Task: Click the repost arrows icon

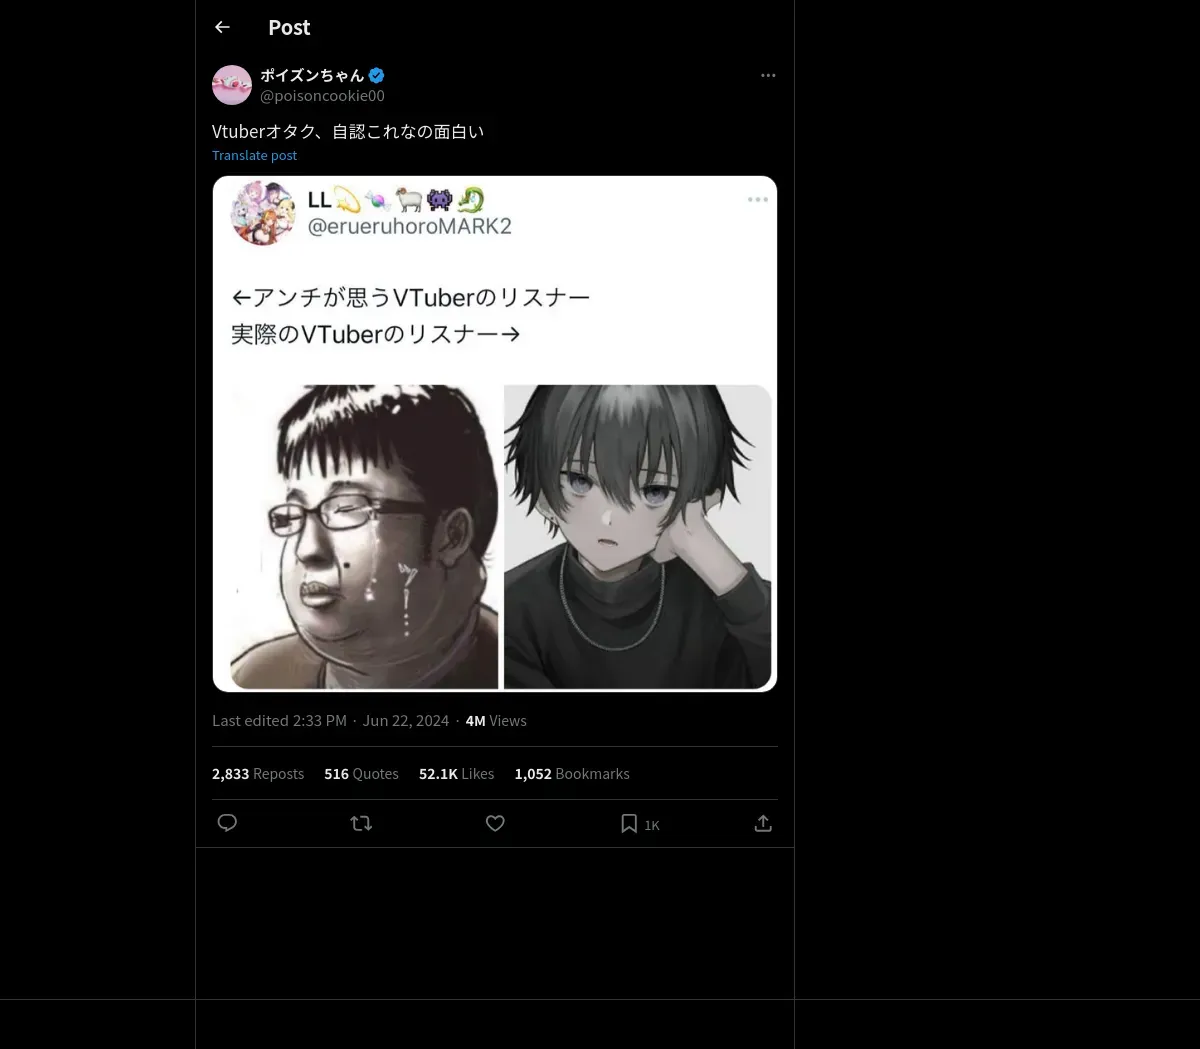Action: (361, 823)
